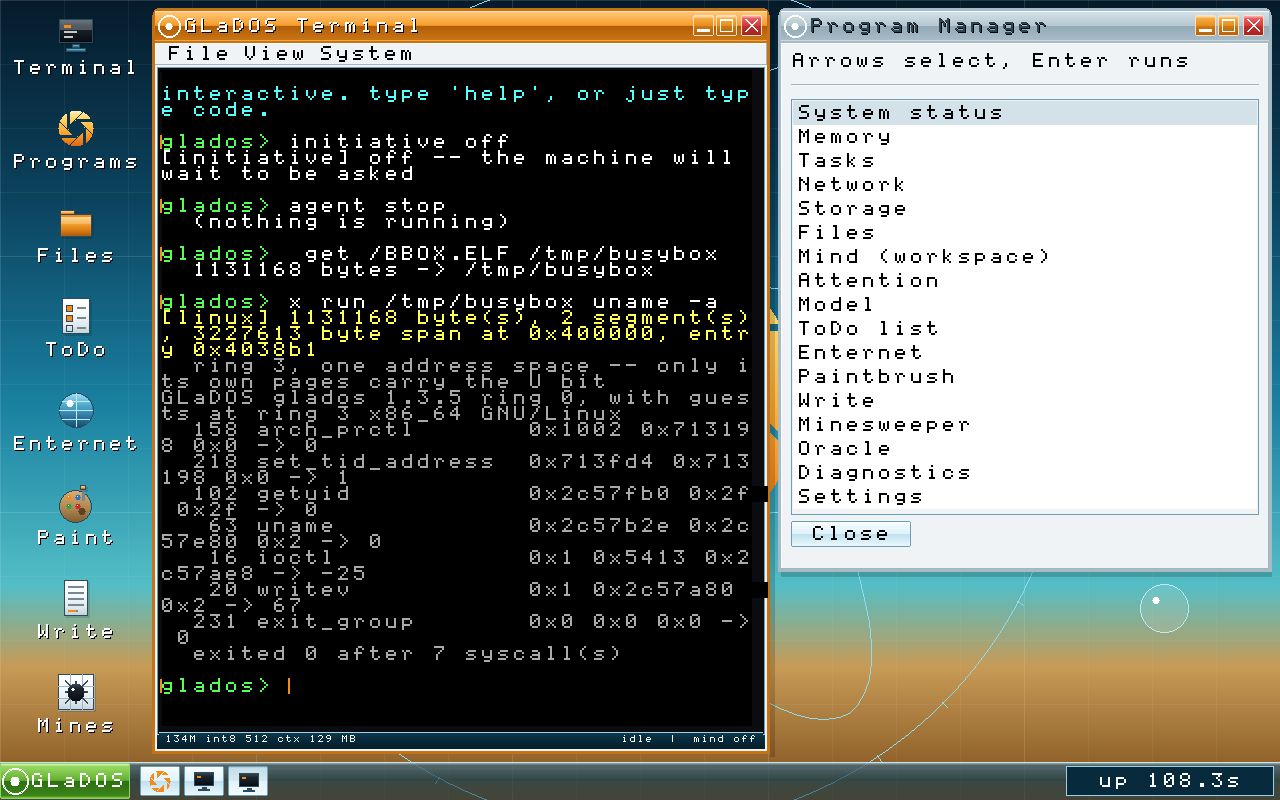Select Mind (workspace) in the list

1024,257
